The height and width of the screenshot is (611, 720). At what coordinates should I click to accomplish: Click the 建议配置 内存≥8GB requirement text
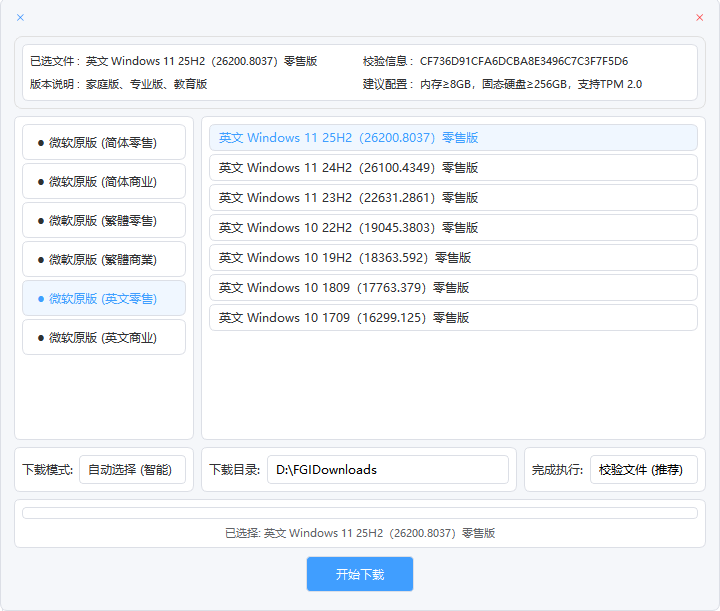(531, 84)
